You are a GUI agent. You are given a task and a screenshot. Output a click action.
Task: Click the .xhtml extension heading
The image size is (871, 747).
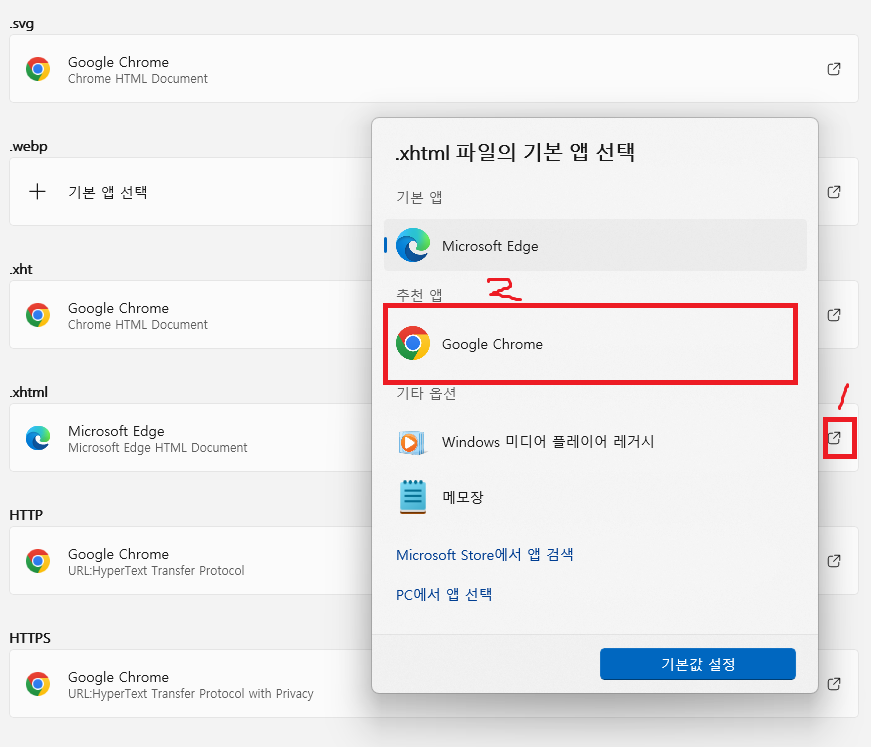click(x=28, y=392)
